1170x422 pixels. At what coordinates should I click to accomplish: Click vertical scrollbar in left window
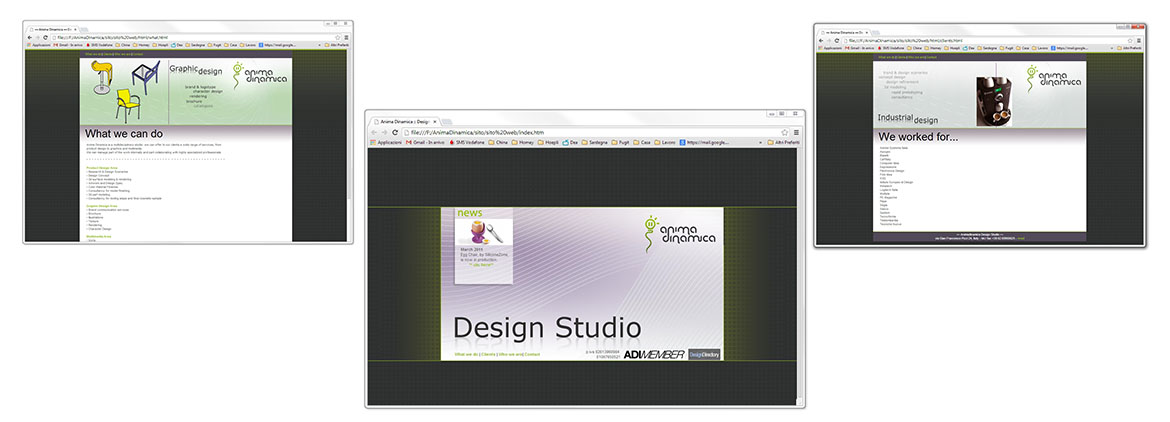coord(351,145)
